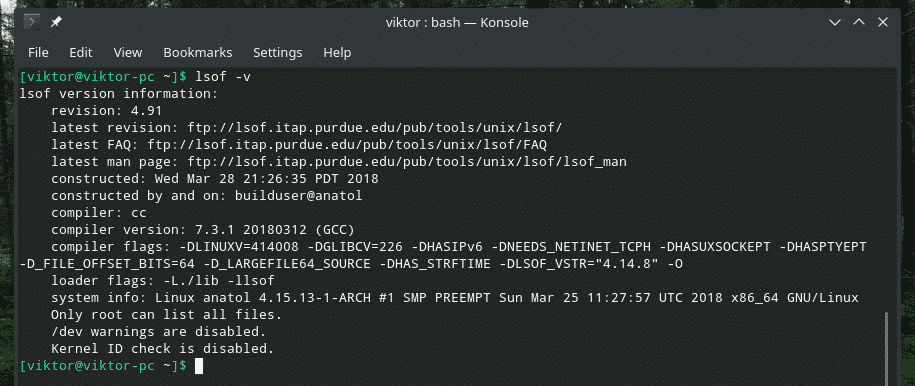
Task: Click the lsof_man man page URL
Action: click(x=407, y=162)
